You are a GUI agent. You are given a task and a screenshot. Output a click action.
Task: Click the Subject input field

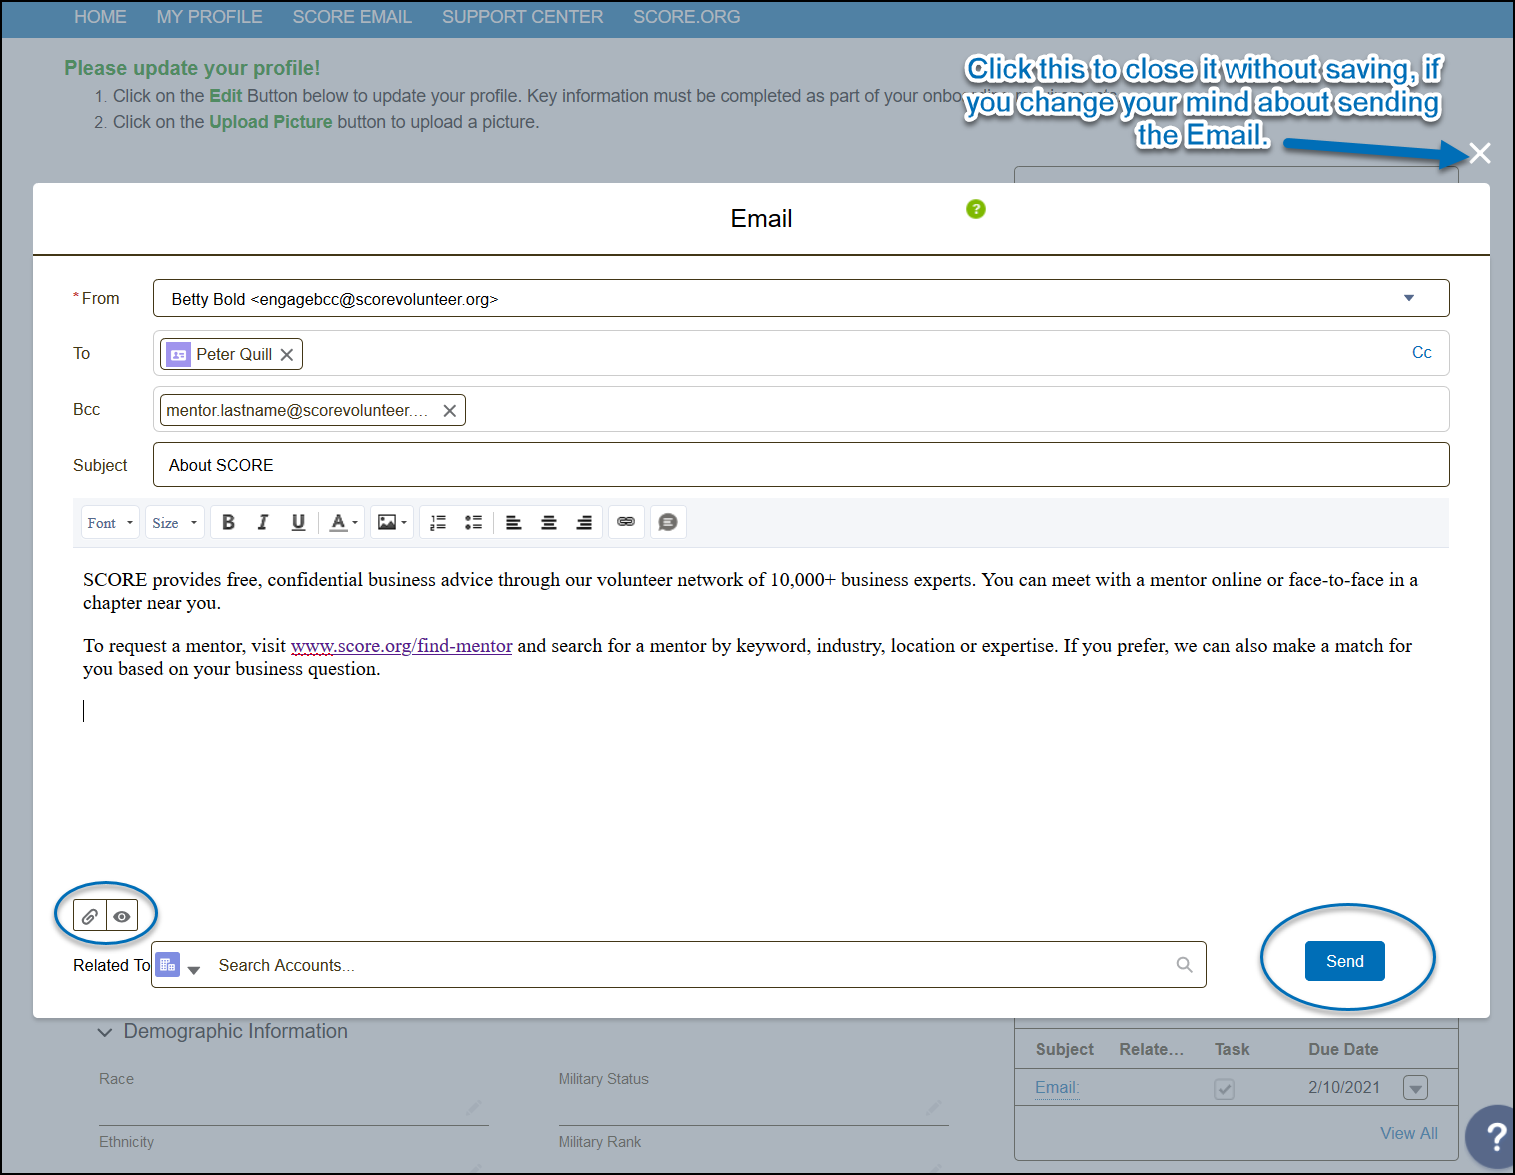click(800, 465)
